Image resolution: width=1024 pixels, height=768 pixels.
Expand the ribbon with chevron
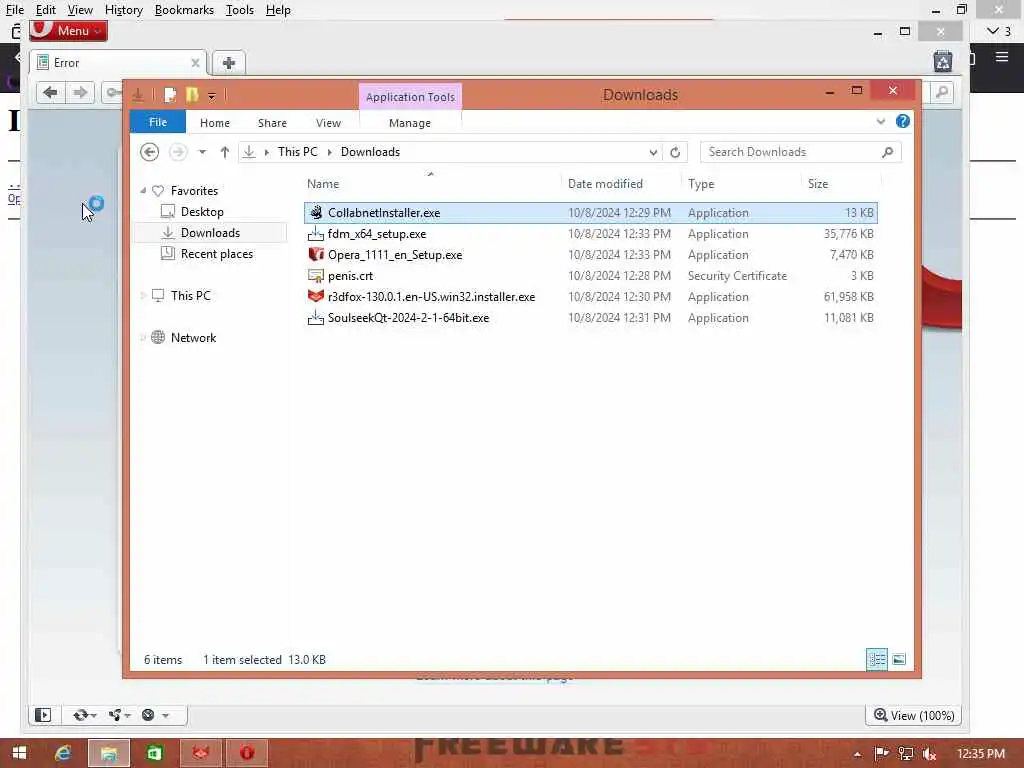click(880, 121)
